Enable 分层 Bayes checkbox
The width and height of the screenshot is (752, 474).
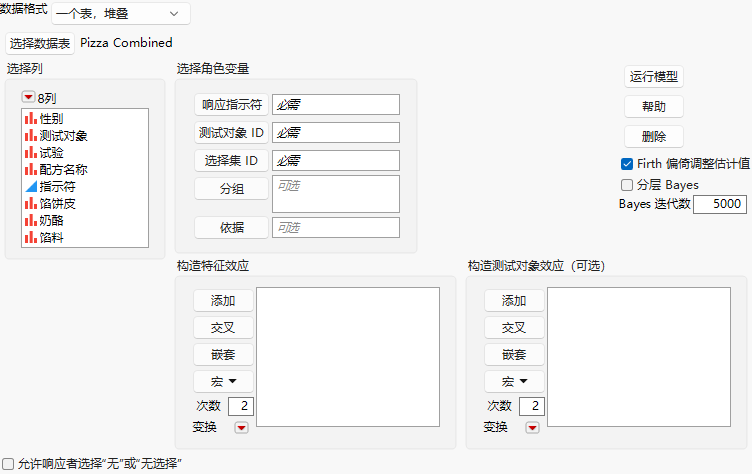pos(627,185)
